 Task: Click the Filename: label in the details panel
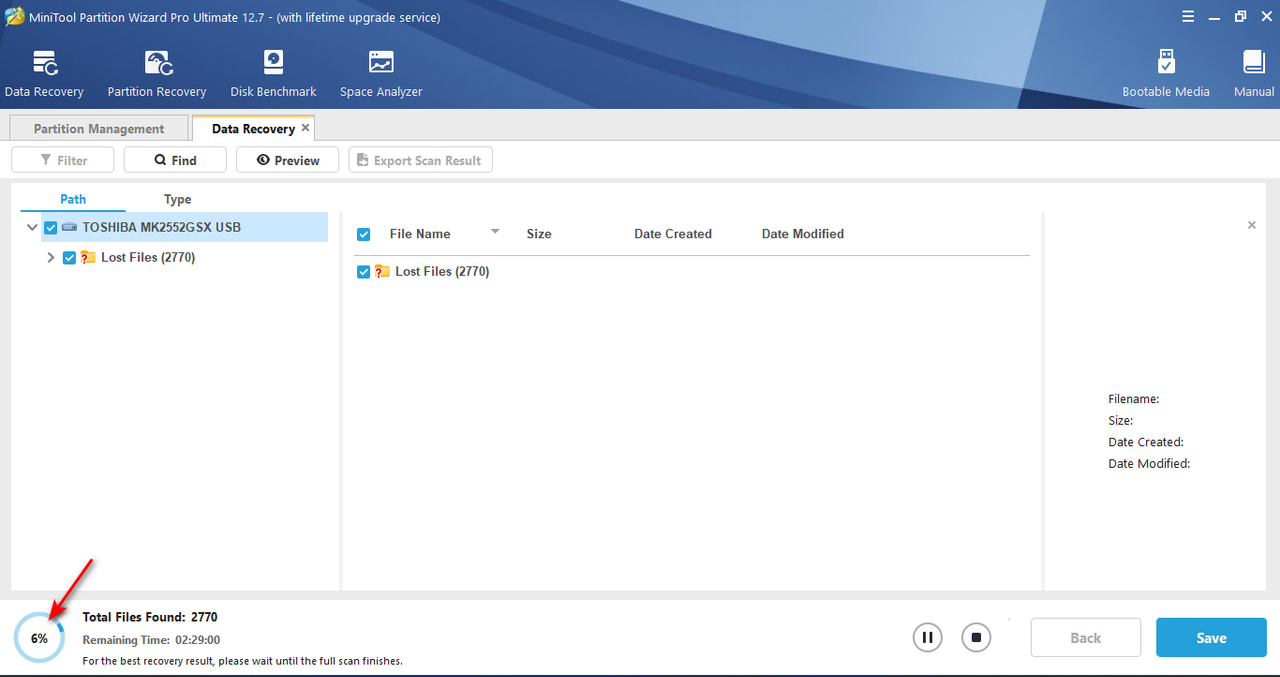click(1134, 399)
